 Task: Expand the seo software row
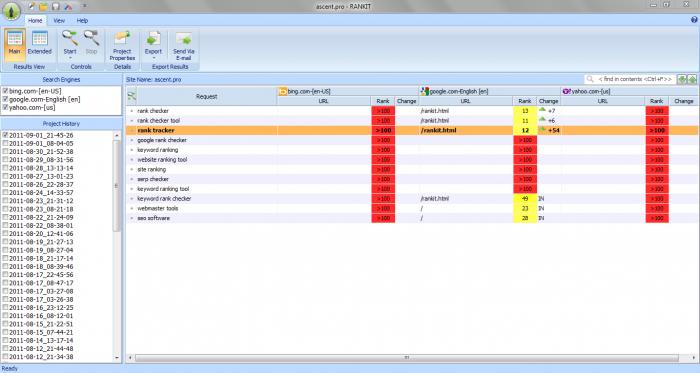tap(132, 218)
